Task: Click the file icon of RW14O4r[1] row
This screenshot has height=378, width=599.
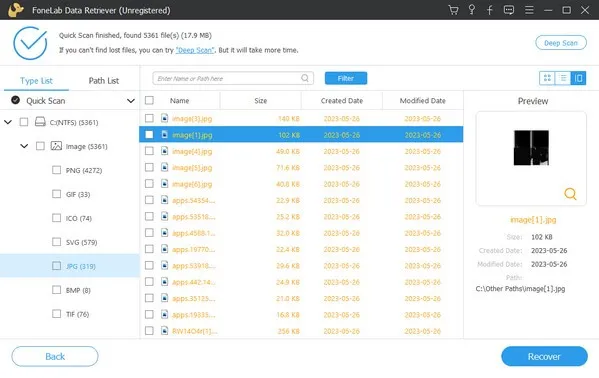Action: point(164,331)
